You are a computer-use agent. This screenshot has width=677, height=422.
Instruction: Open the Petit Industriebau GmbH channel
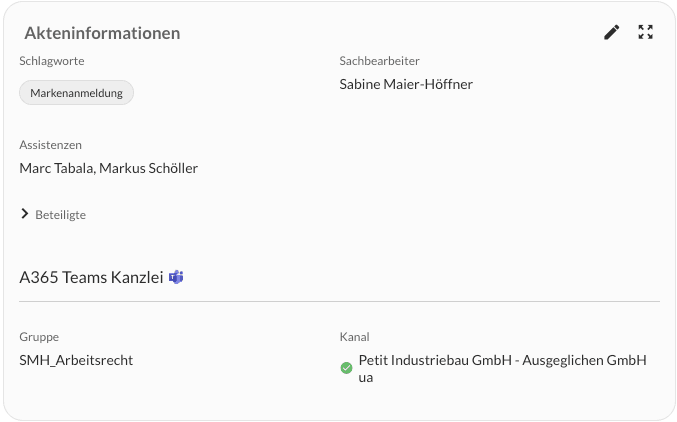pyautogui.click(x=503, y=368)
